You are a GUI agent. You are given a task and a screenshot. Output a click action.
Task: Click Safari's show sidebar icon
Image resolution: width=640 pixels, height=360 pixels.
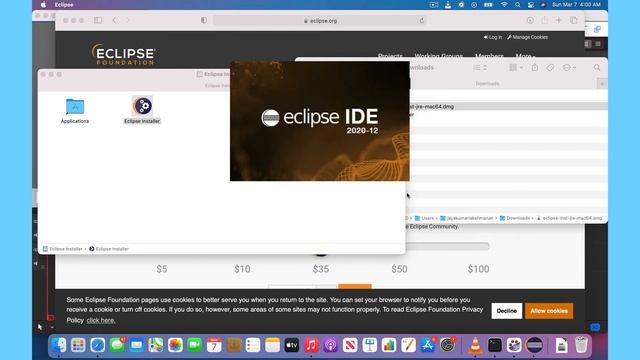coord(98,20)
